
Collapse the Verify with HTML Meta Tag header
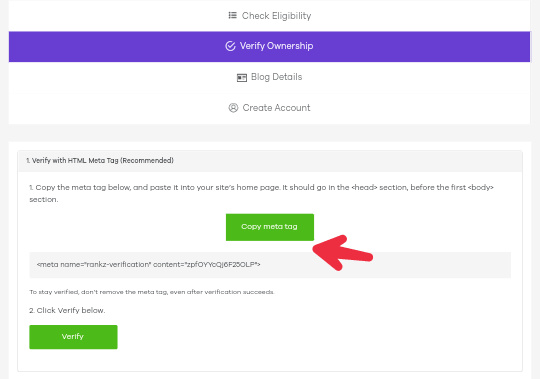click(270, 161)
